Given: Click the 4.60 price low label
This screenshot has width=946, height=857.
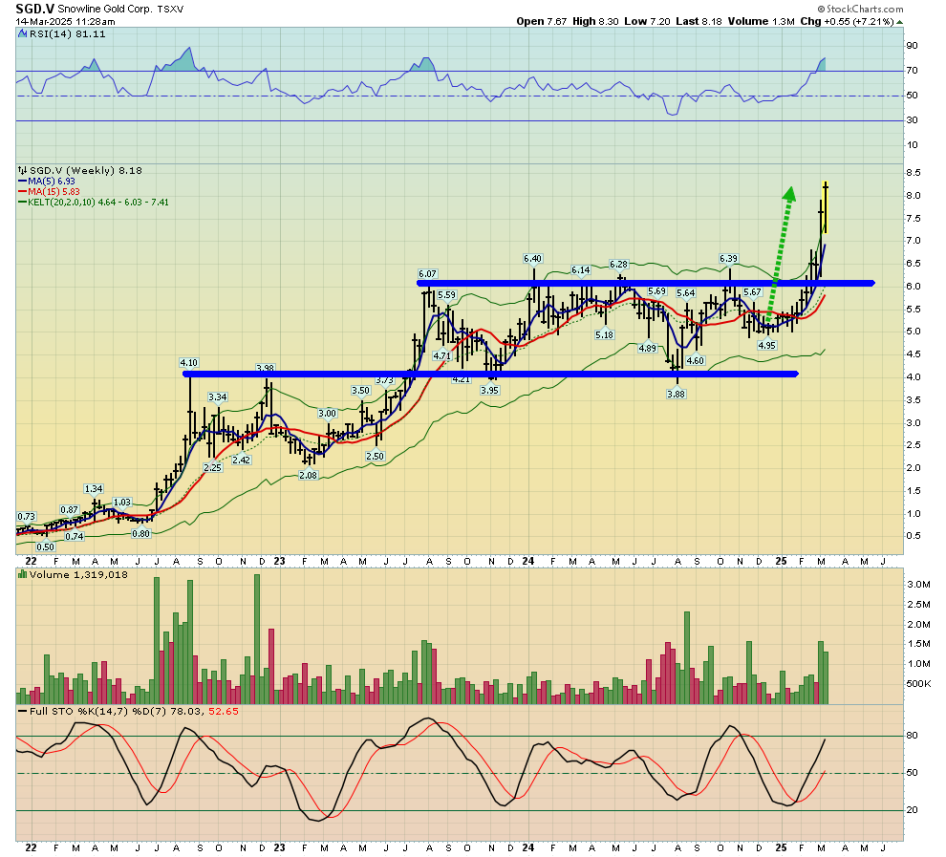Looking at the screenshot, I should (696, 361).
